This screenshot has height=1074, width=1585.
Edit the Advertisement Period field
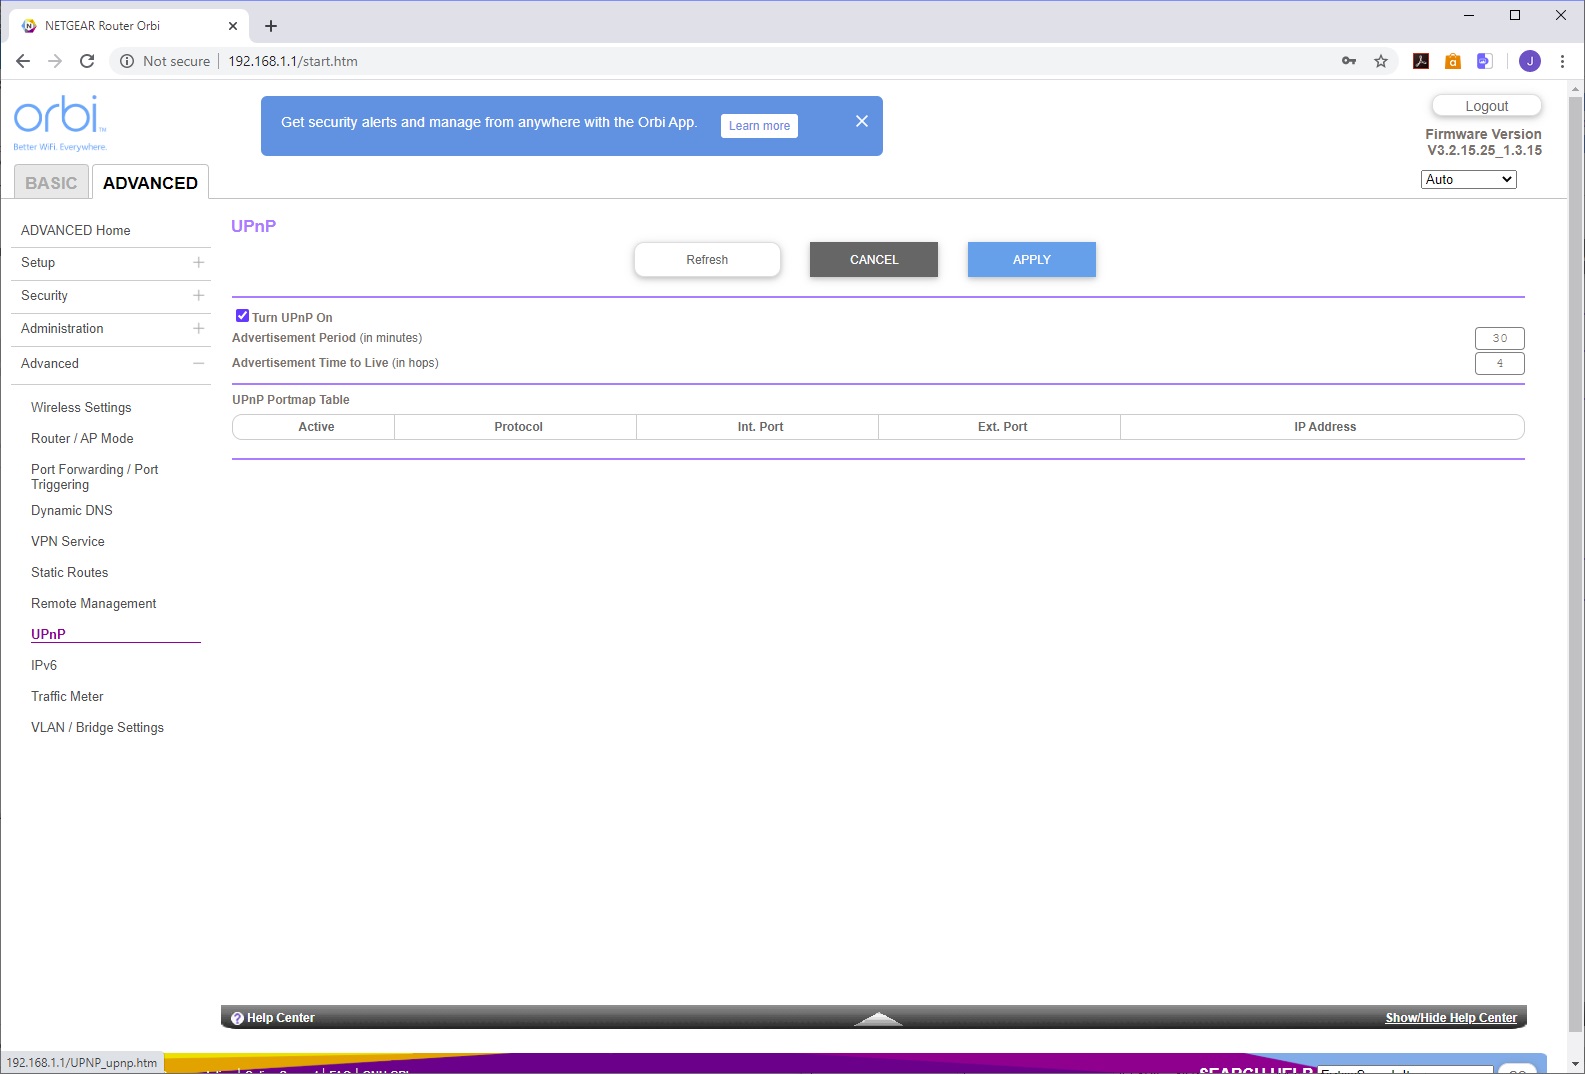point(1500,339)
